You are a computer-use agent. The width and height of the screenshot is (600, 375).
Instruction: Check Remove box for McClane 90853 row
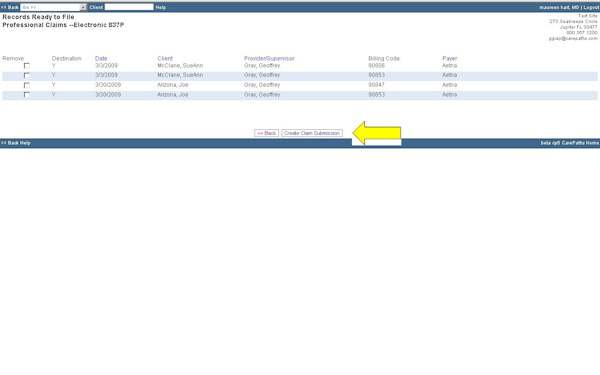point(26,75)
